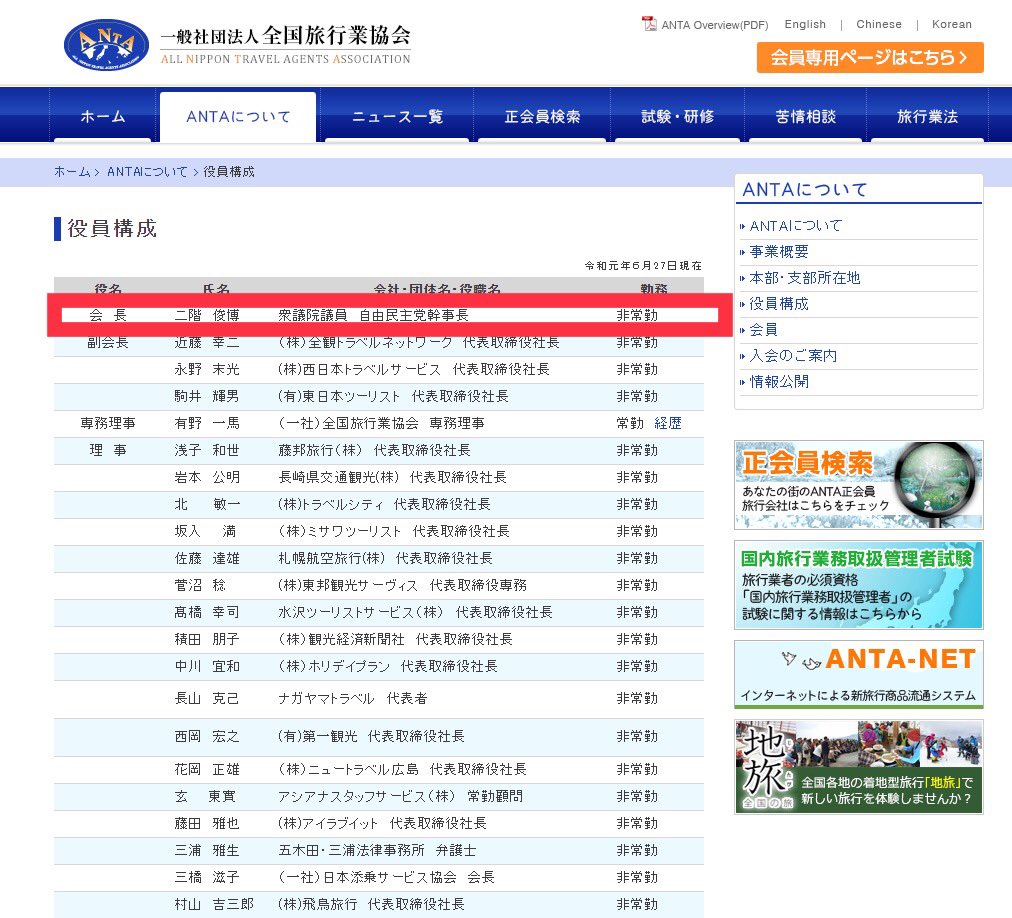1012x918 pixels.
Task: Switch language to Korean
Action: coord(951,25)
